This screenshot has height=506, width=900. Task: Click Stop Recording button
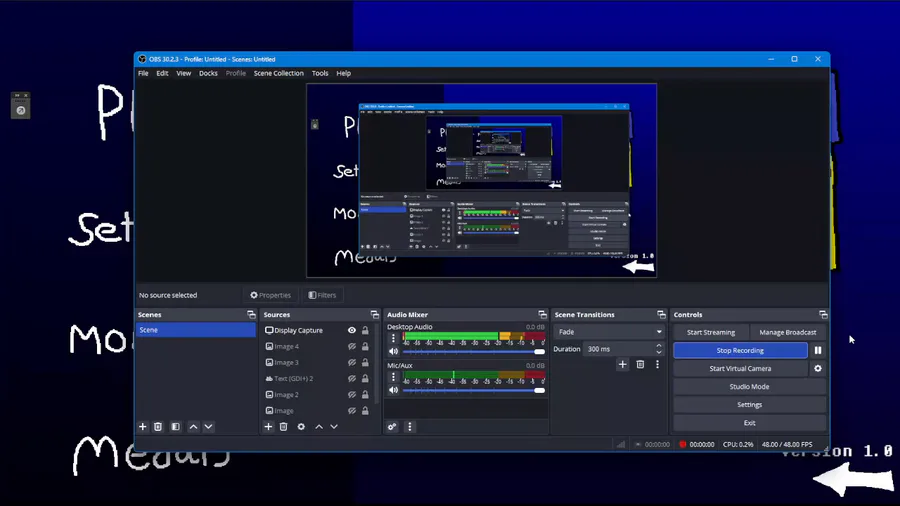[740, 351]
